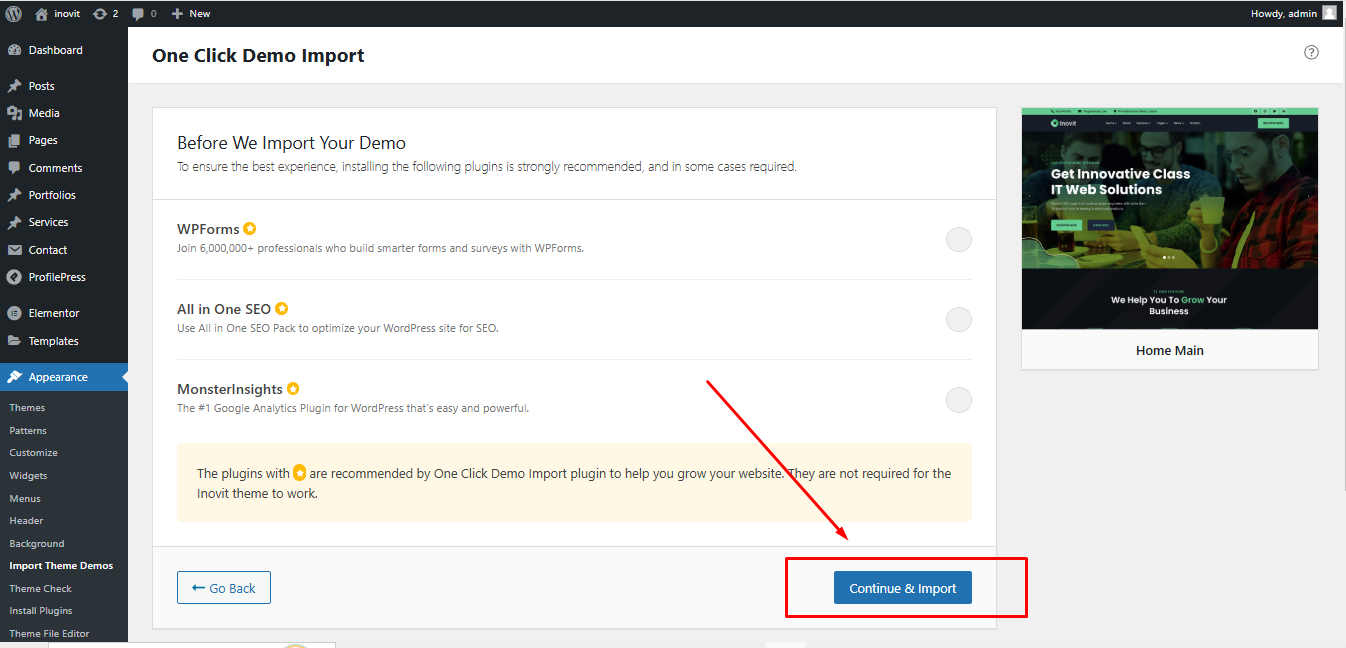This screenshot has height=648, width=1346.
Task: Click the Contact envelope icon
Action: 14,250
